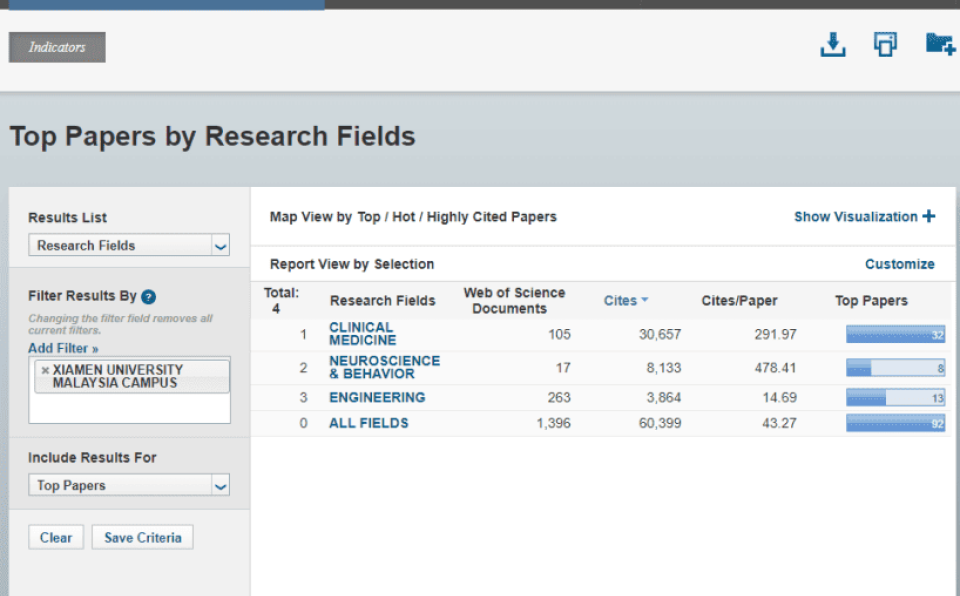Screen dimensions: 960x596
Task: Click the Filter Results By help icon
Action: (148, 297)
